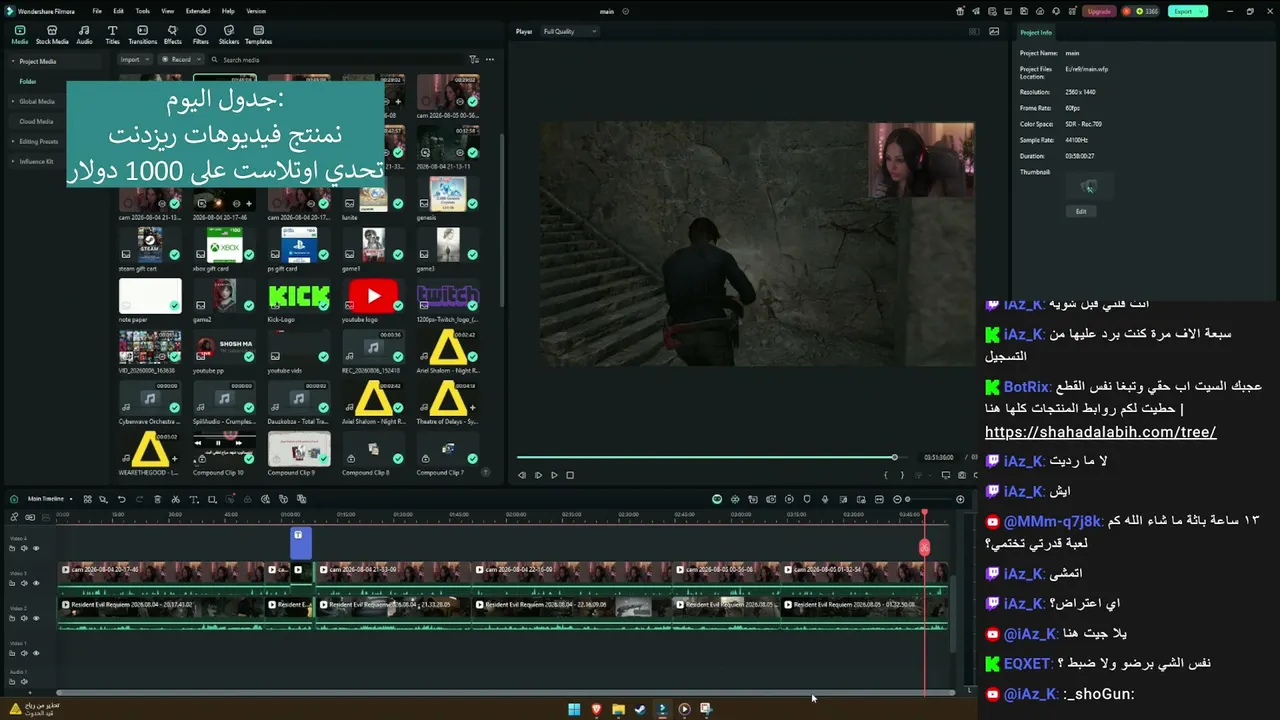Click the player progress slider handle
The height and width of the screenshot is (720, 1280).
pos(894,457)
